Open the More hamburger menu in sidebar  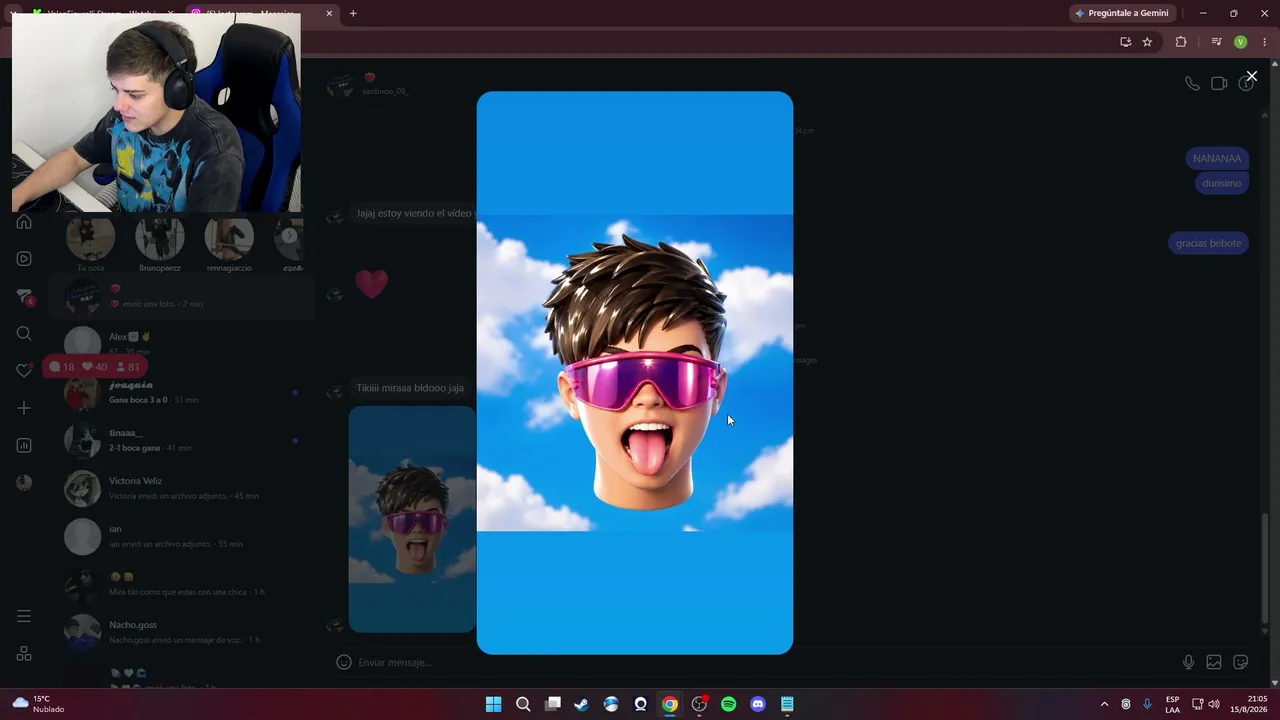tap(24, 616)
